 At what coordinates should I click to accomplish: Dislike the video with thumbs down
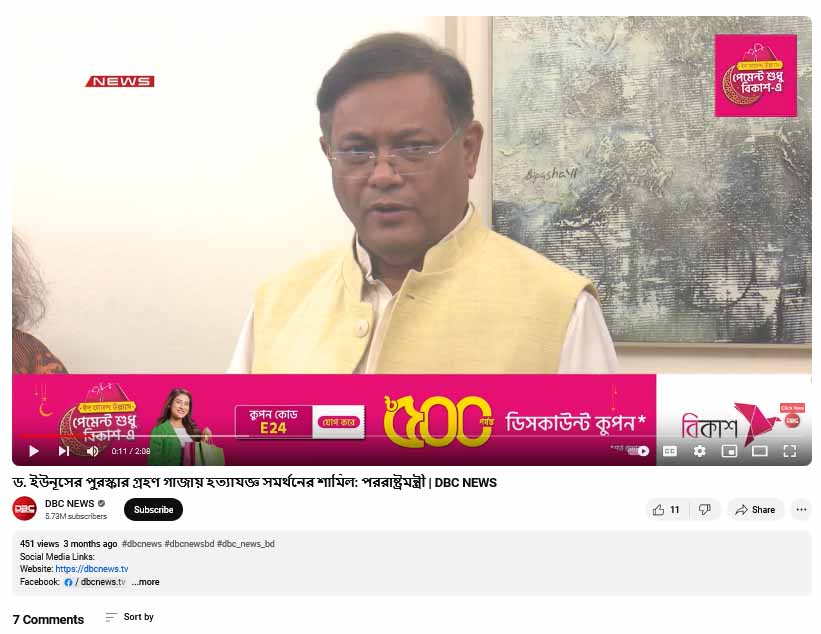coord(705,509)
